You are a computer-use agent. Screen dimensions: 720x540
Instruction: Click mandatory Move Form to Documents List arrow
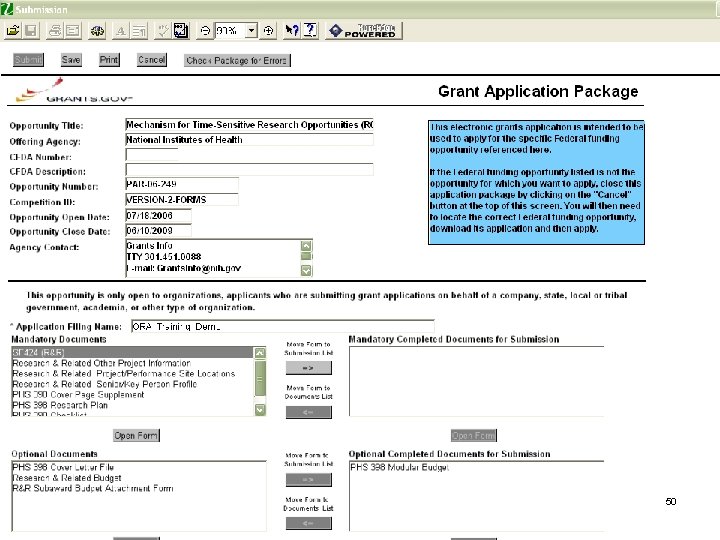pos(308,412)
